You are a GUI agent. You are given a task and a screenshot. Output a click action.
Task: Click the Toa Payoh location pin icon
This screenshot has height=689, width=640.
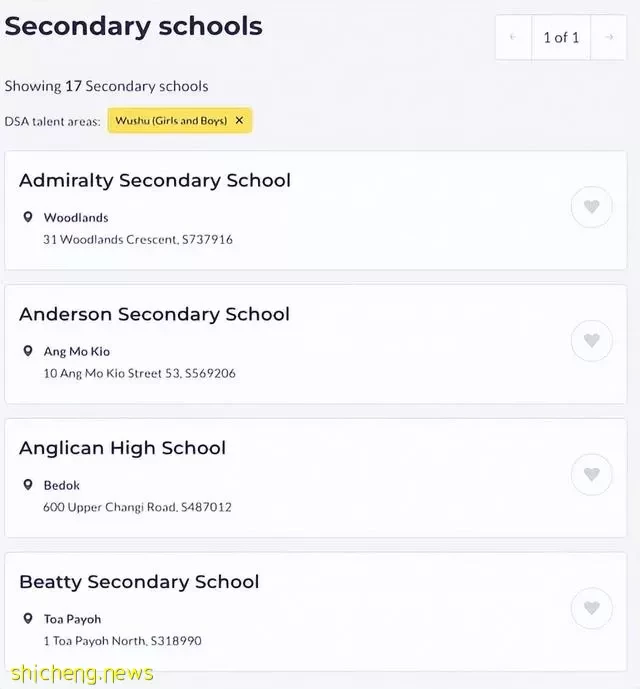[x=28, y=619]
